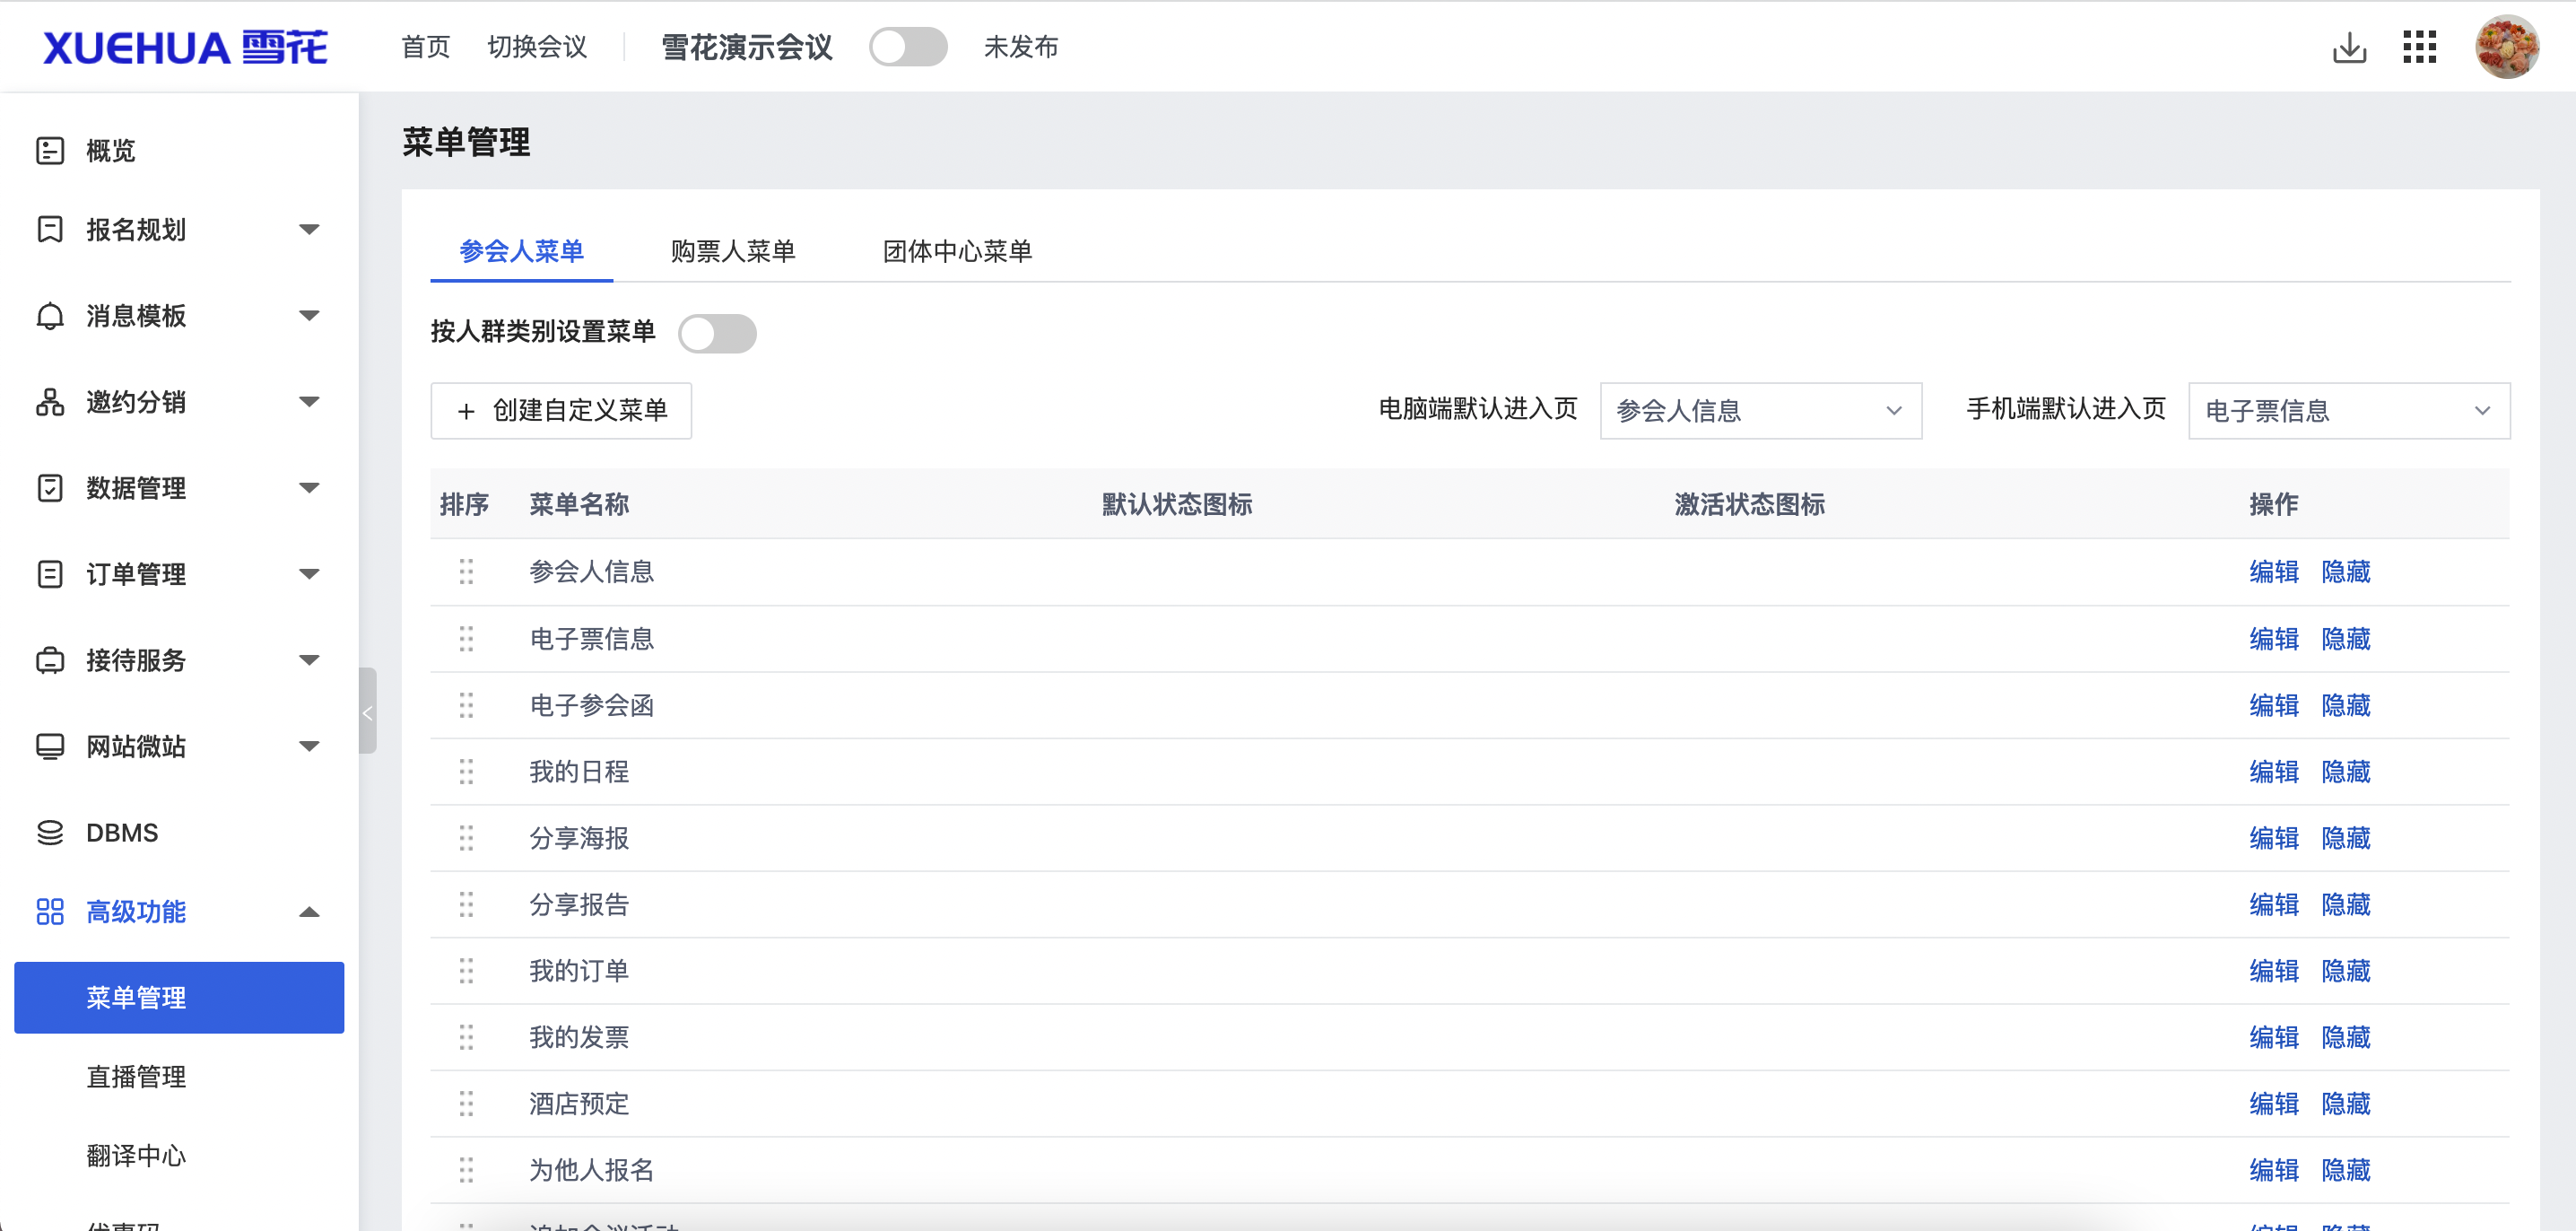Click drag handle for 我的订单 row

[x=466, y=970]
